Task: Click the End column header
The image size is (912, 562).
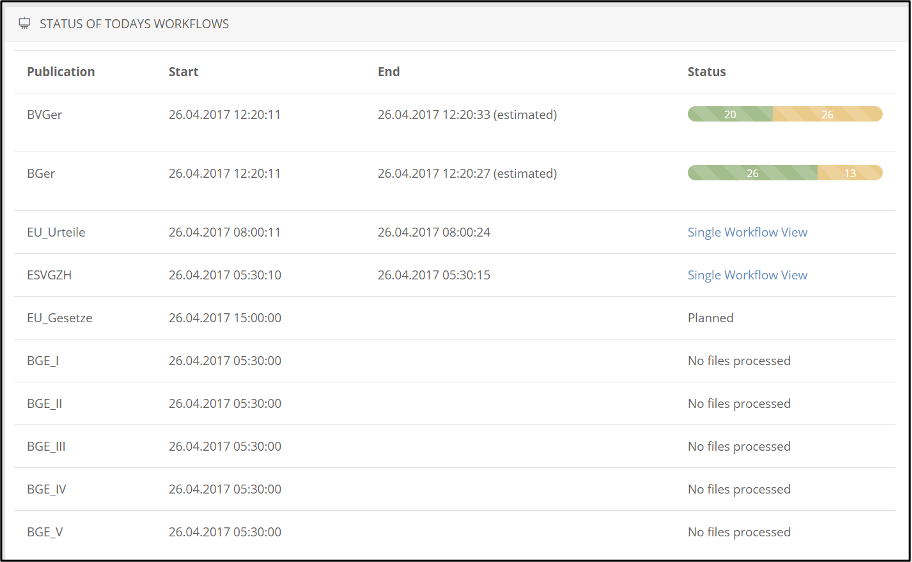Action: click(389, 72)
